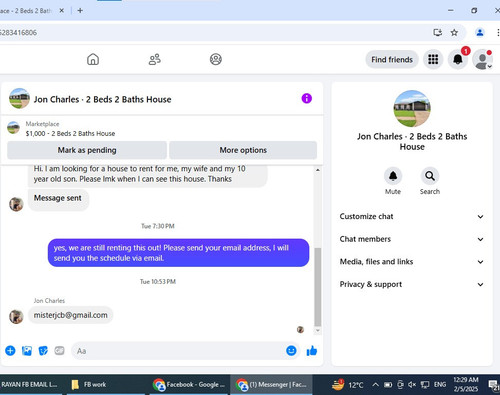Click the 'Tue 10:53 PM' timestamp
This screenshot has width=500, height=395.
pyautogui.click(x=158, y=282)
